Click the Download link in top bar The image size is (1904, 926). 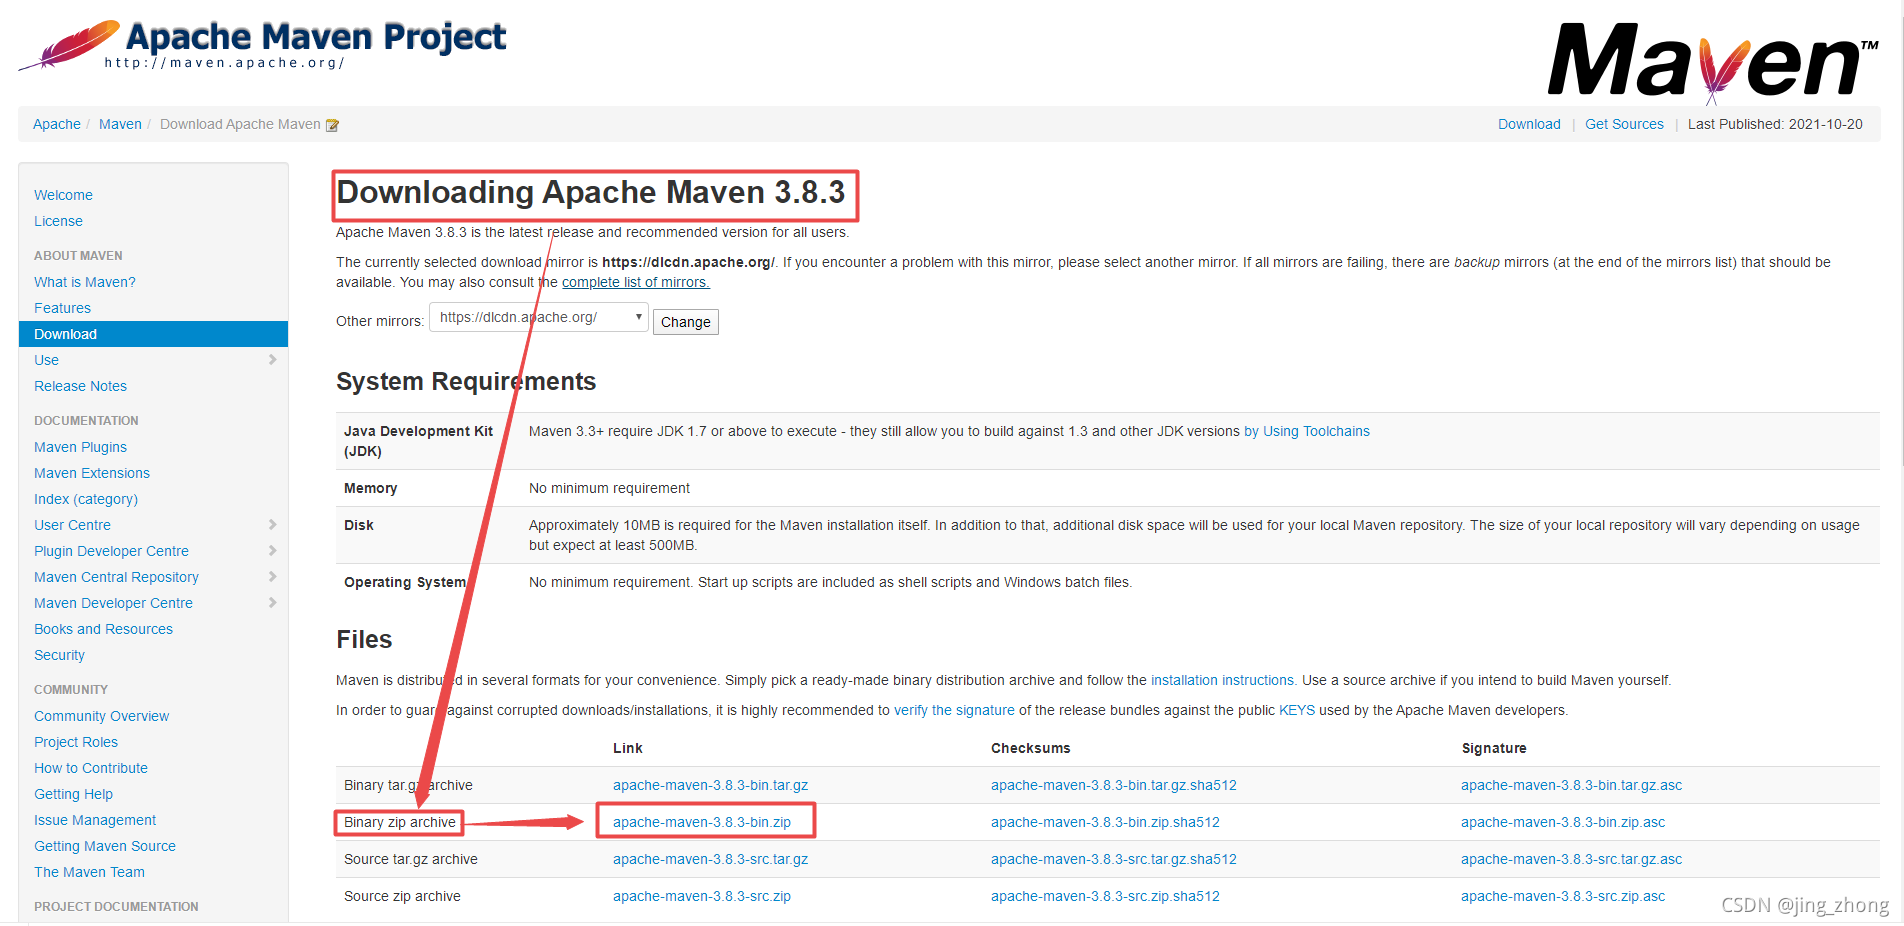click(1529, 124)
